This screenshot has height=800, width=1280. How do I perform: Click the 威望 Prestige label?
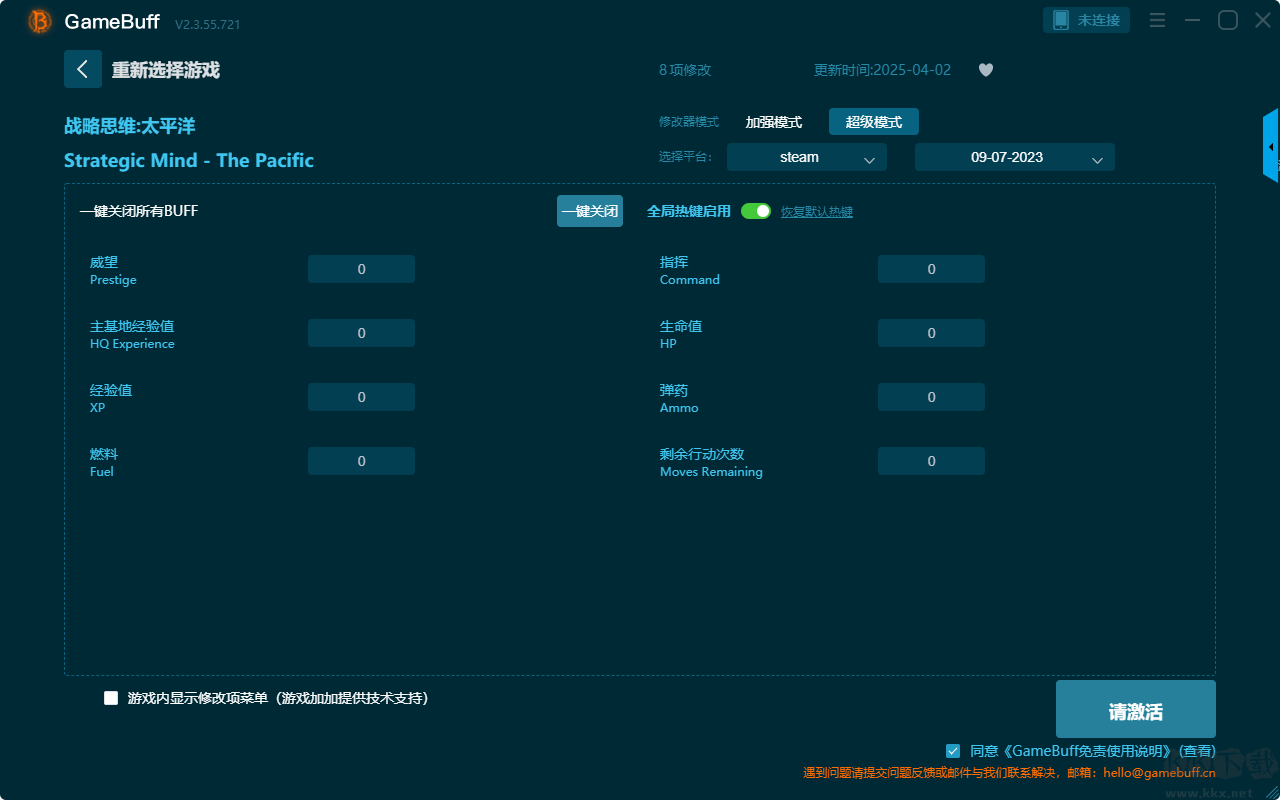[x=113, y=270]
